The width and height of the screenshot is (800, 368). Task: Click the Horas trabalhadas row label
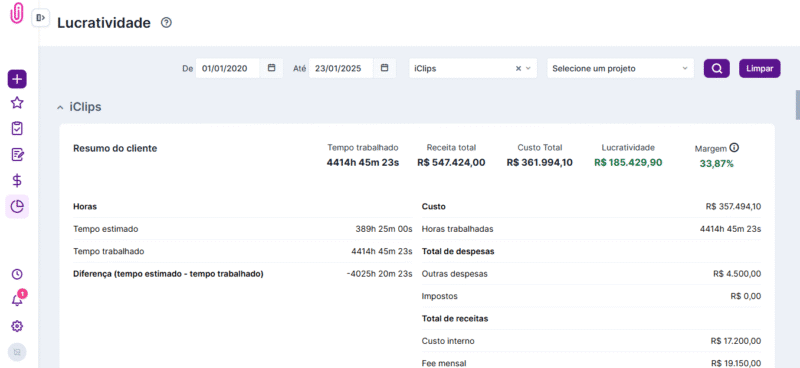(458, 229)
